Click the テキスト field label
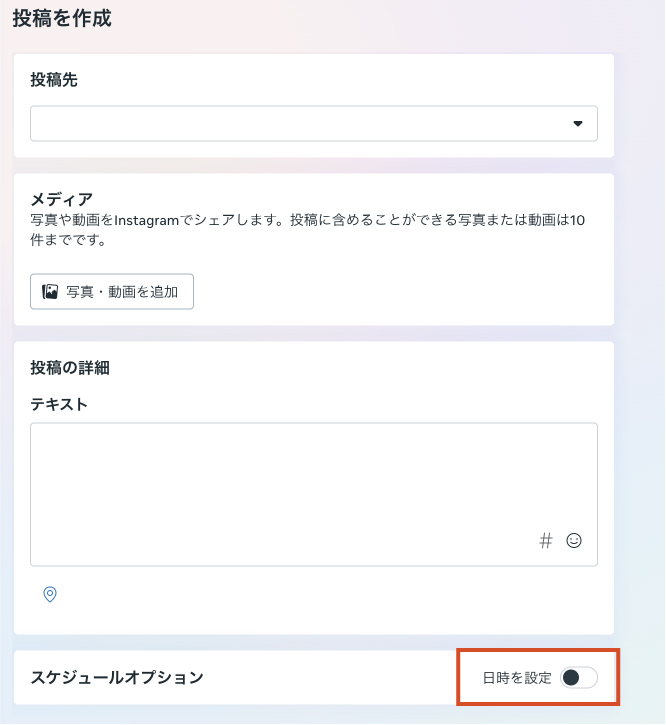666x725 pixels. [x=59, y=405]
